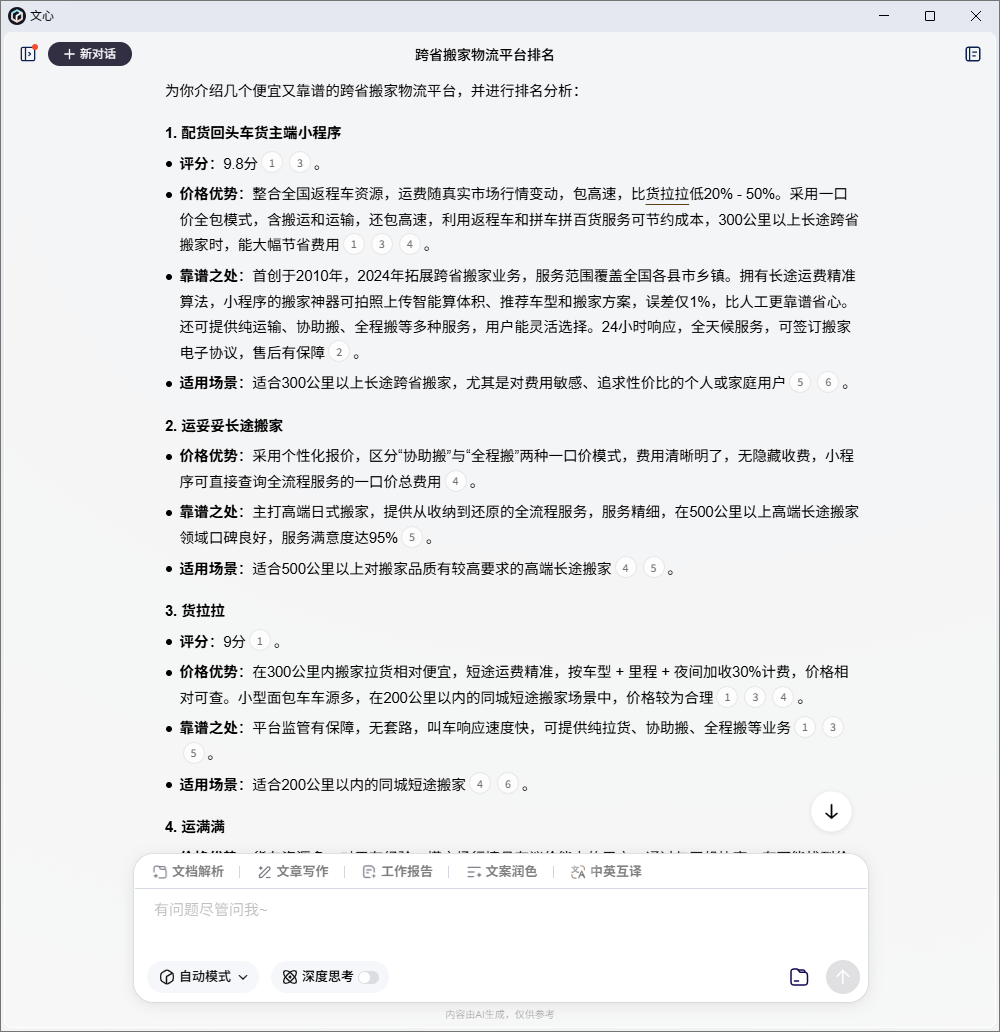
Task: Click the heading 2. 运妥妥长途搬家
Action: pos(224,426)
